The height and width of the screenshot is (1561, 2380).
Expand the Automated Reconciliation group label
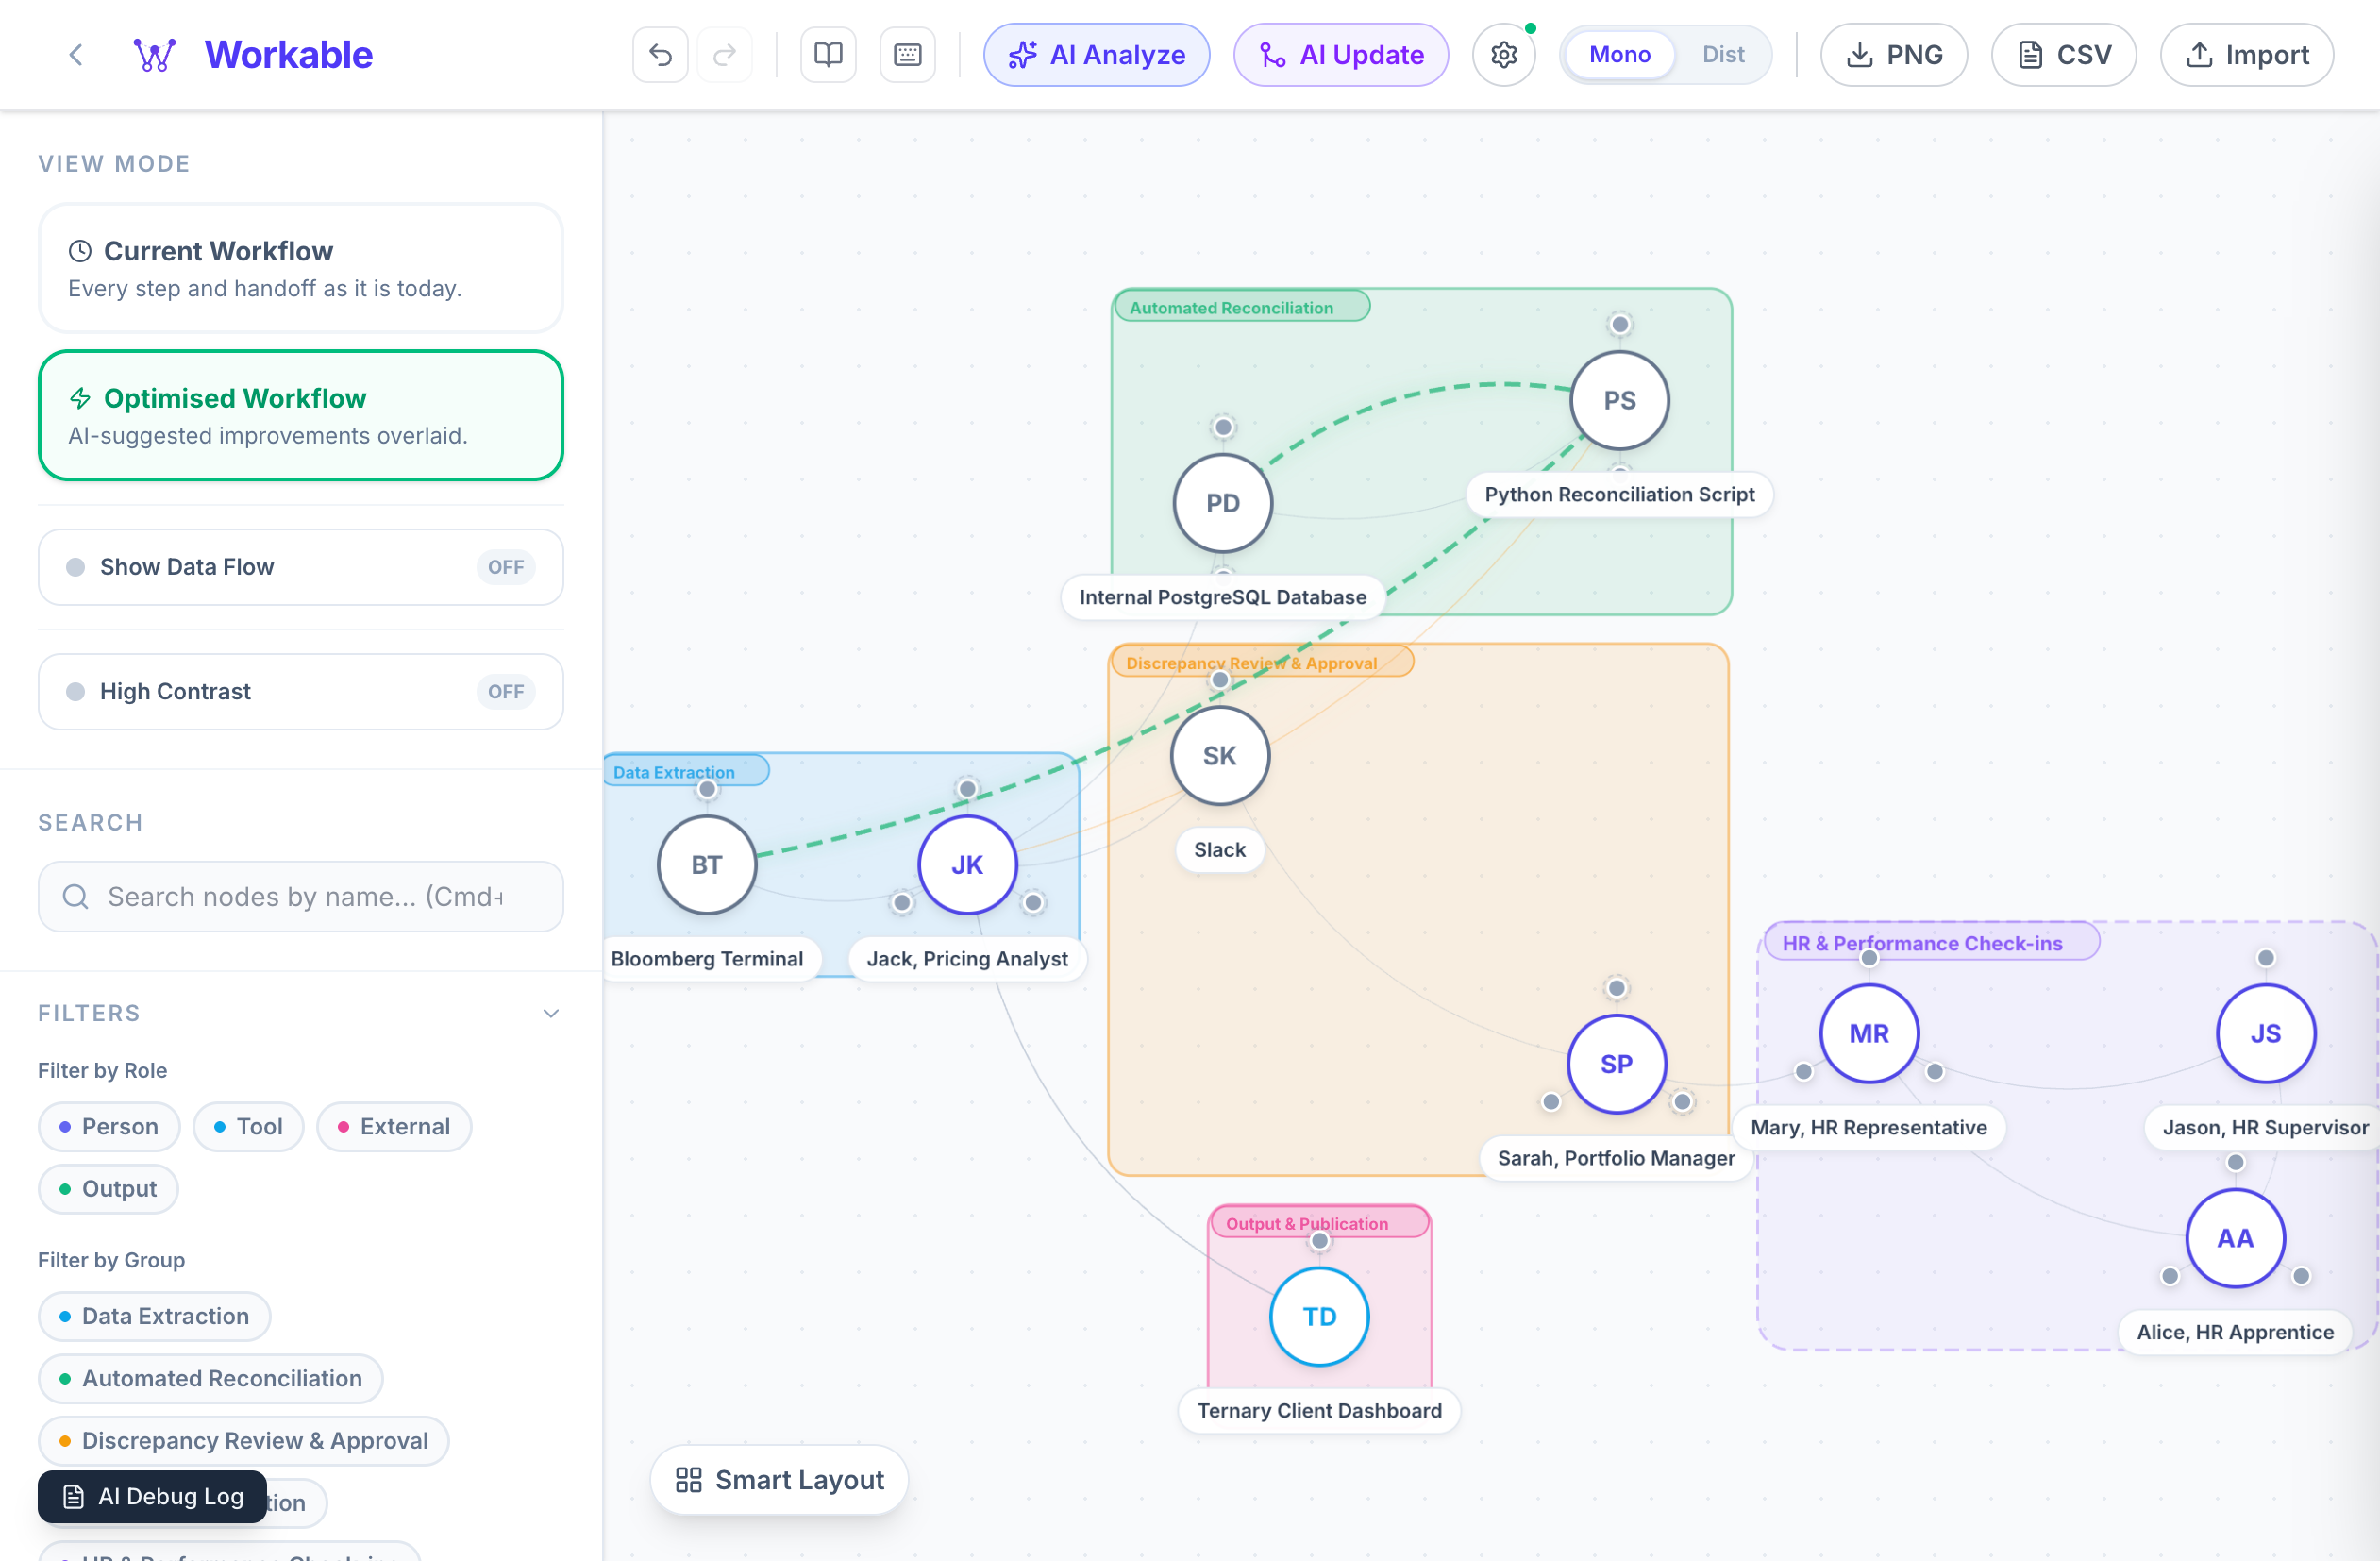click(1240, 308)
